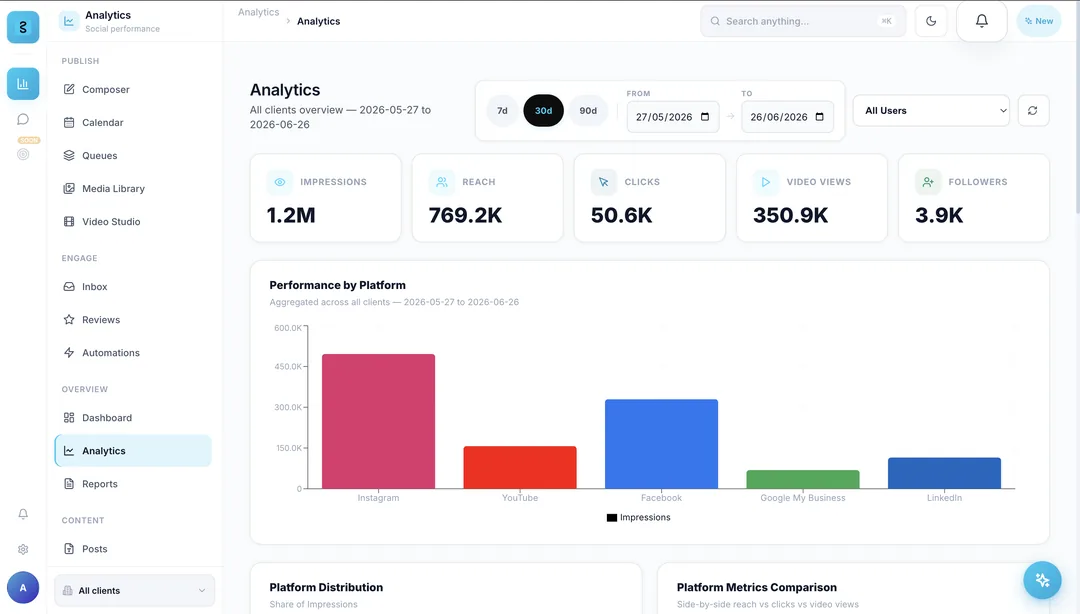Screen dimensions: 1080x614
Task: Click the To date input 26/06/2026
Action: coord(787,116)
